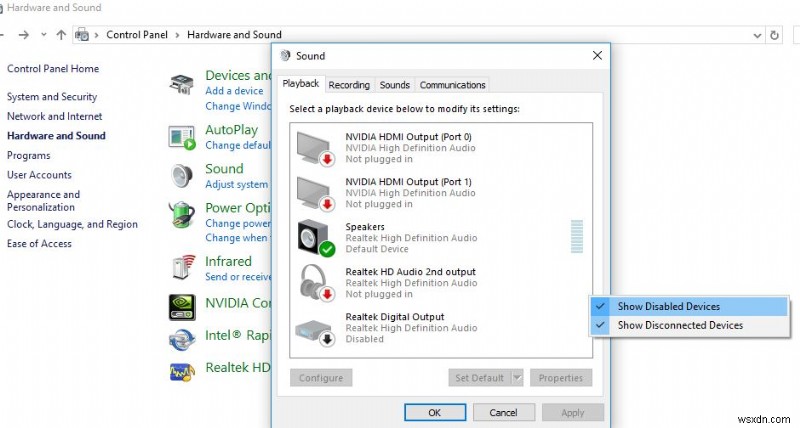The width and height of the screenshot is (800, 428).
Task: Open the Network and Internet link
Action: tap(55, 116)
